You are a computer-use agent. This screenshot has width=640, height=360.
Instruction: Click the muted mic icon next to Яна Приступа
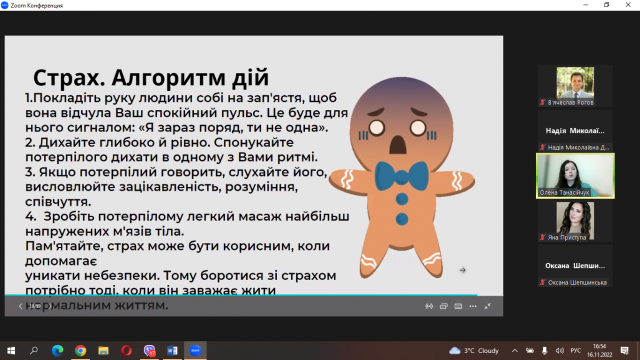click(542, 237)
